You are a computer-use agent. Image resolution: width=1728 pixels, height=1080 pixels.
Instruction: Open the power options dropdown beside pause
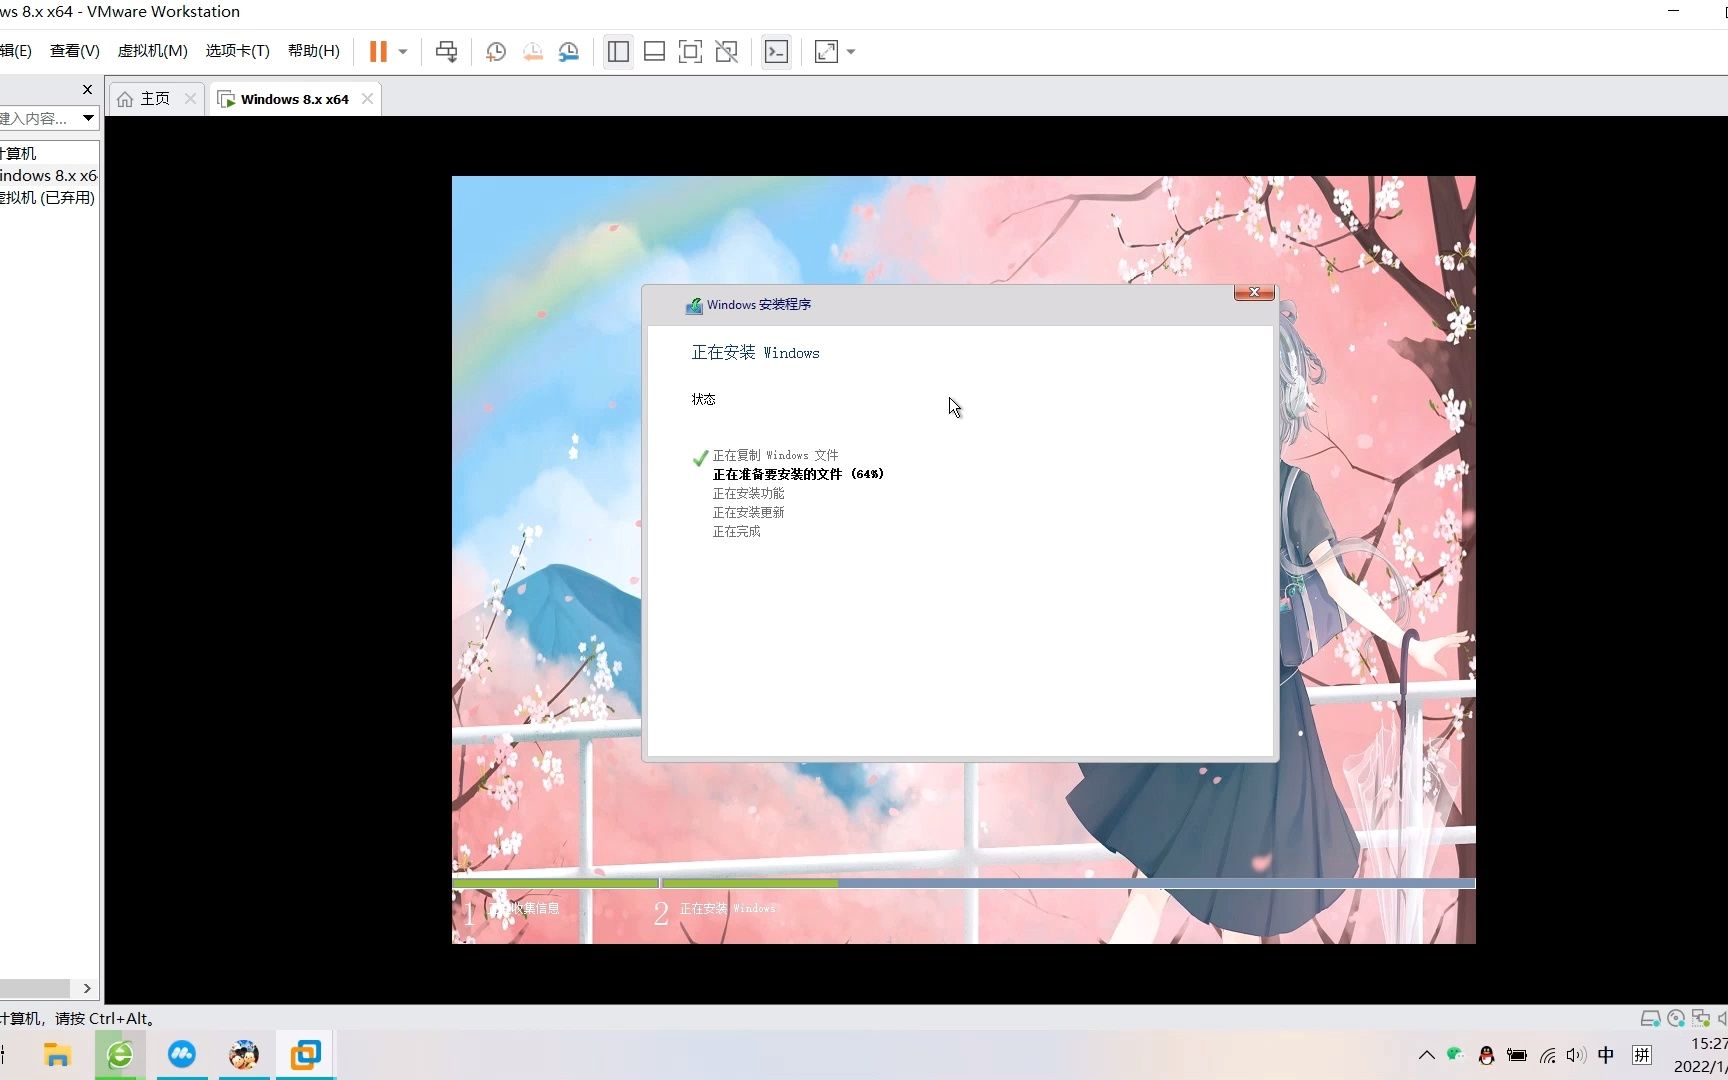pos(403,52)
